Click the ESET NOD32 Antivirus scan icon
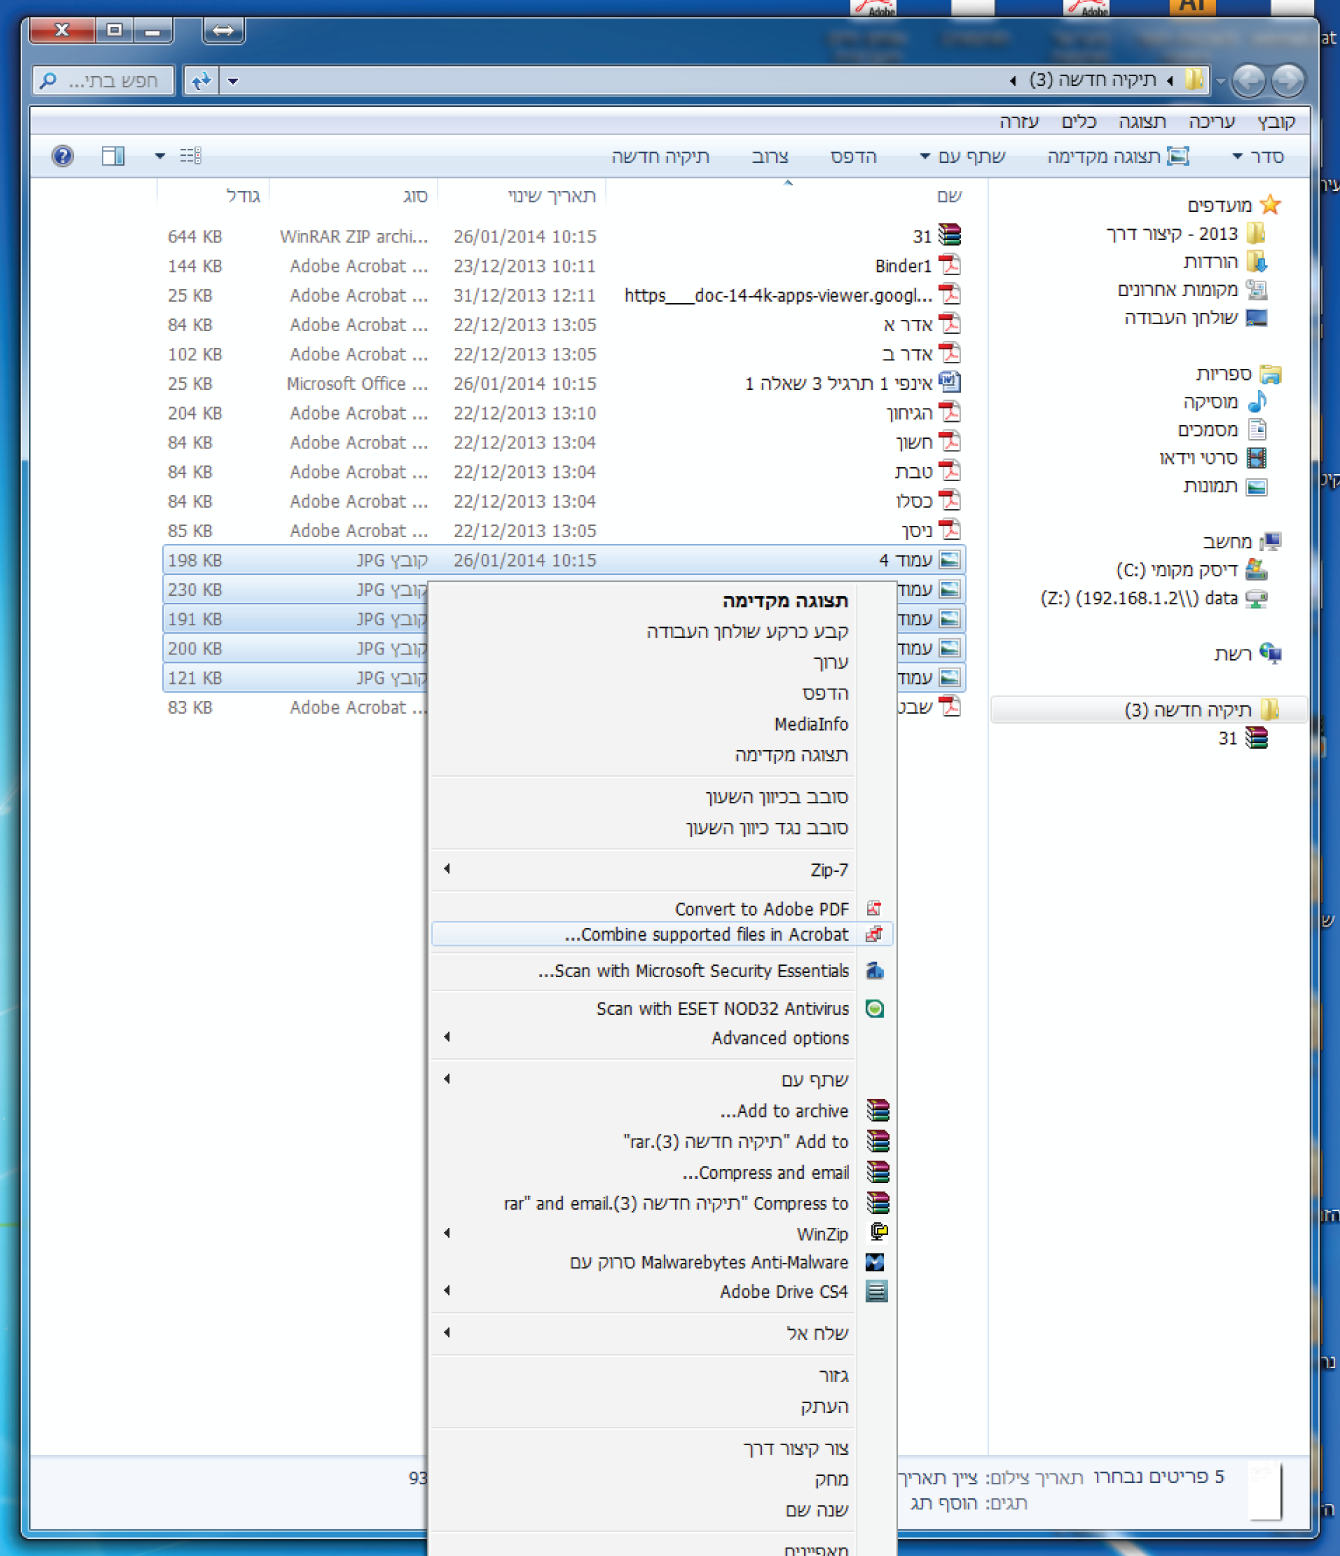1340x1556 pixels. tap(875, 1008)
